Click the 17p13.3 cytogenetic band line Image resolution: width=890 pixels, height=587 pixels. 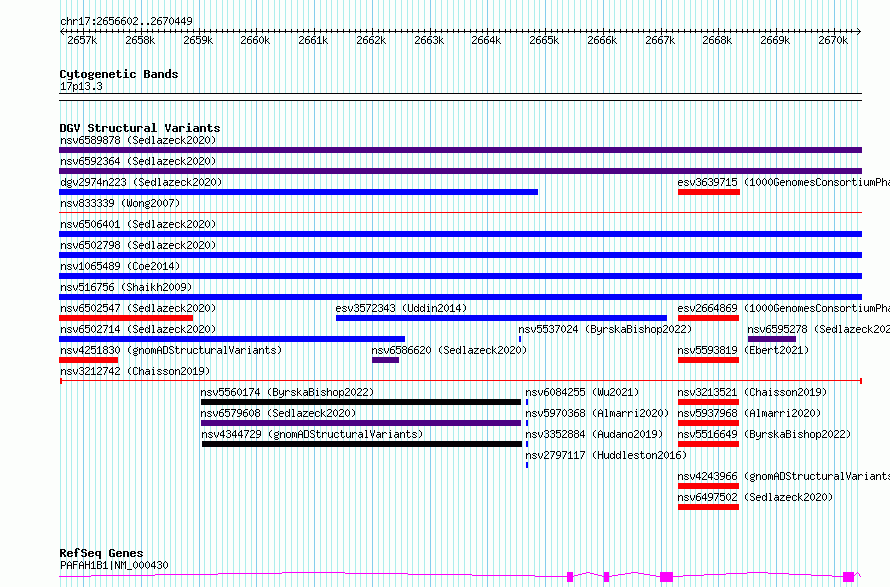point(460,97)
